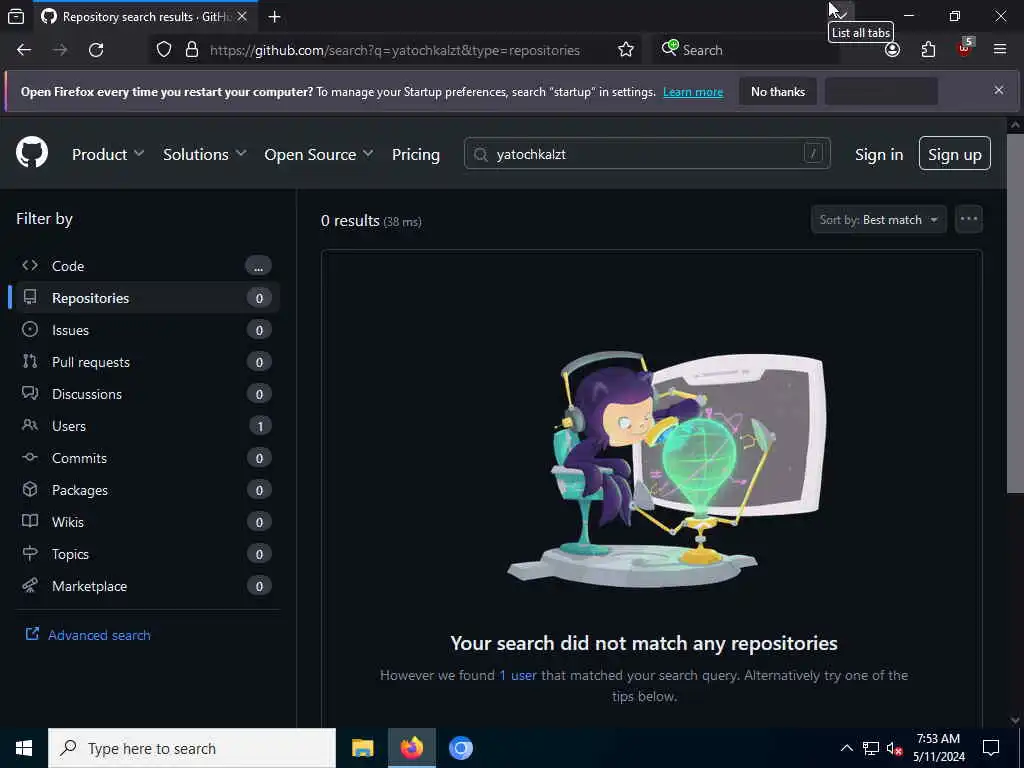Viewport: 1024px width, 768px height.
Task: Filter results by Issues
Action: pos(145,330)
